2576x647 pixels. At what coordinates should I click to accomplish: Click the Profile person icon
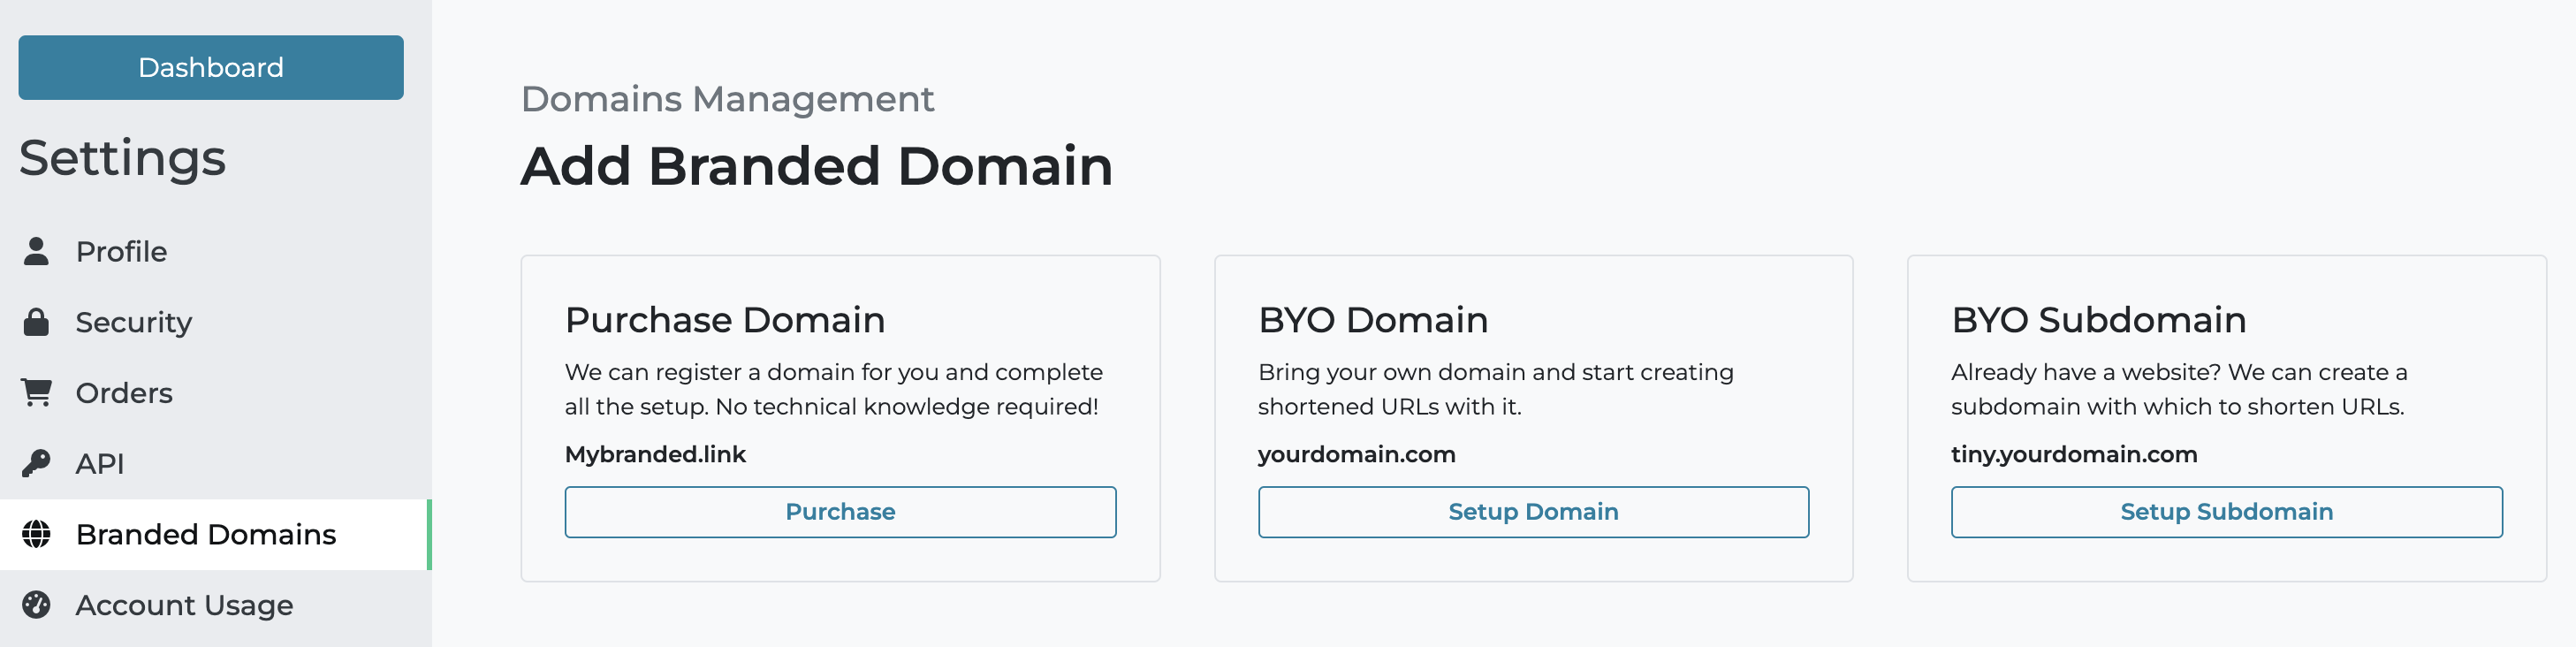coord(38,251)
